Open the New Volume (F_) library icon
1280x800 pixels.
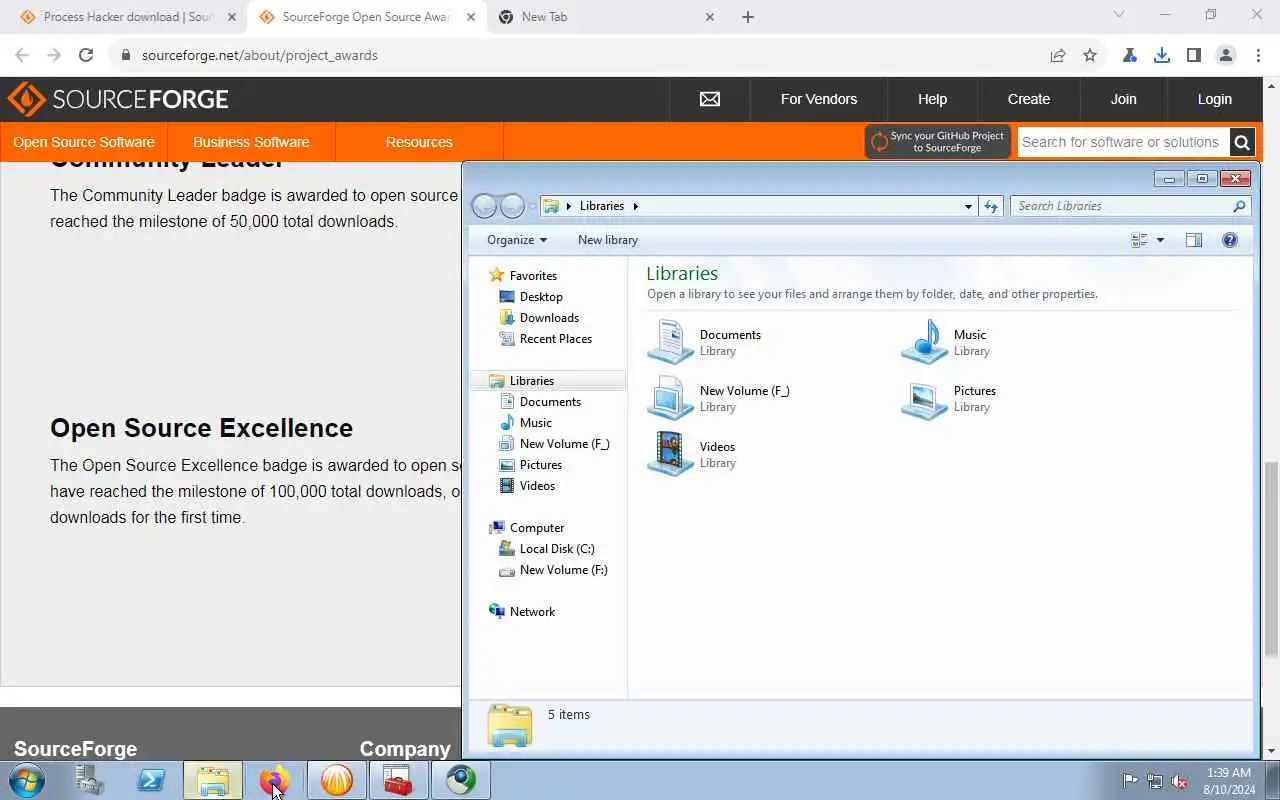671,398
